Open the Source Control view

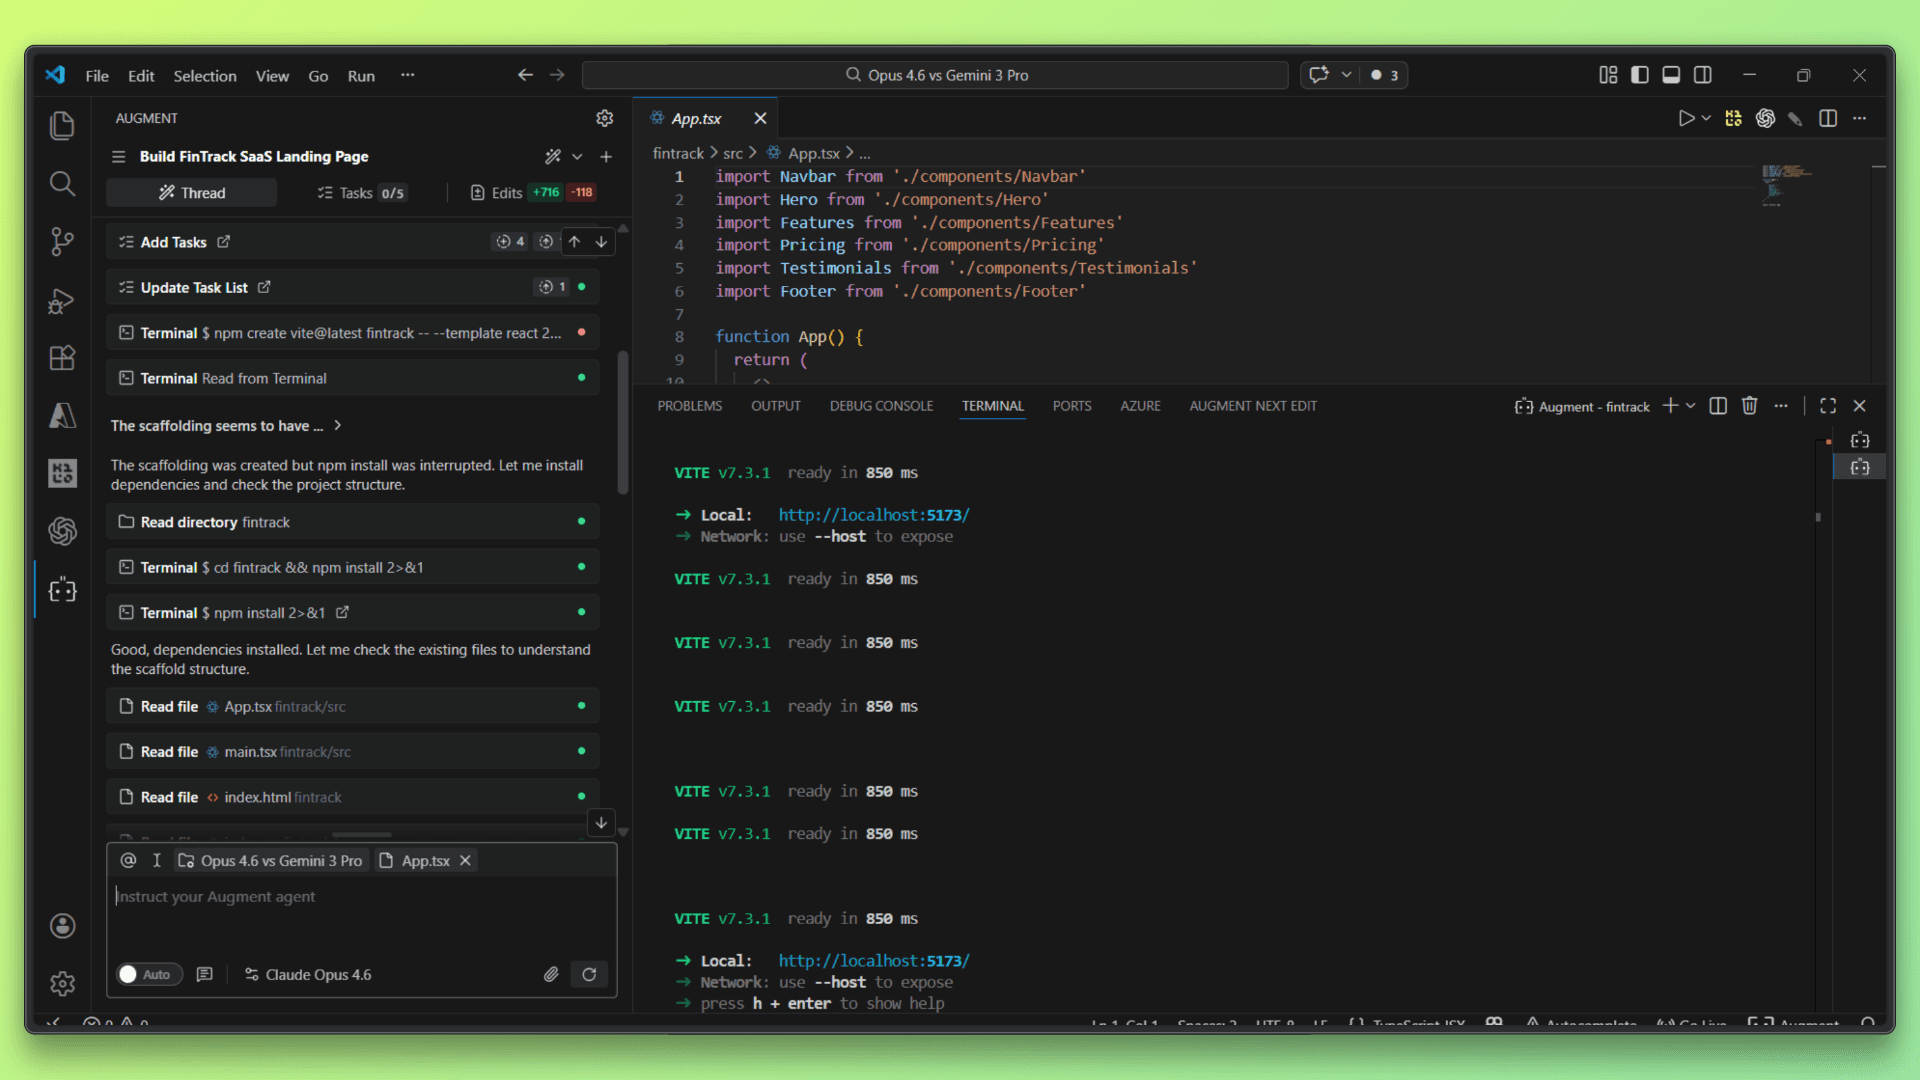(62, 241)
